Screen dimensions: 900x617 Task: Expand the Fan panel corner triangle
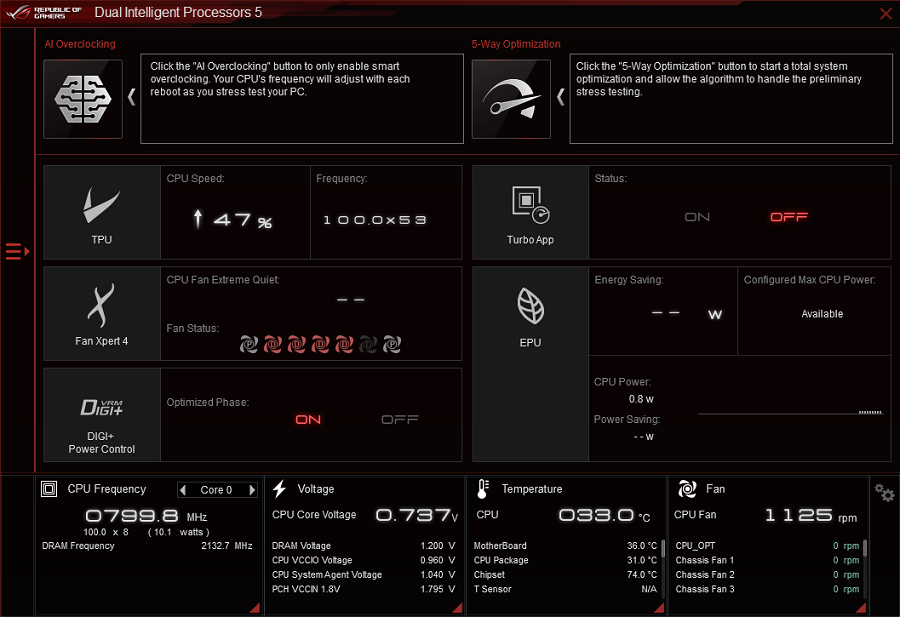point(861,608)
